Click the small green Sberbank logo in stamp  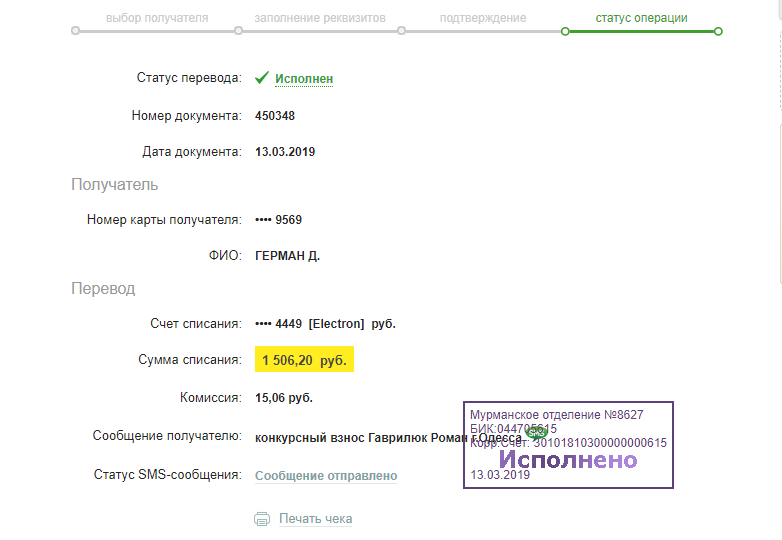(536, 433)
